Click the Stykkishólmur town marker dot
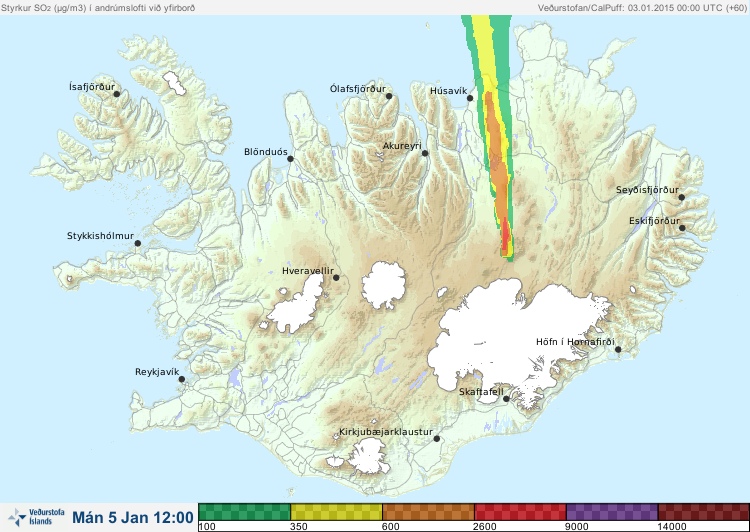Image resolution: width=750 pixels, height=532 pixels. point(138,244)
